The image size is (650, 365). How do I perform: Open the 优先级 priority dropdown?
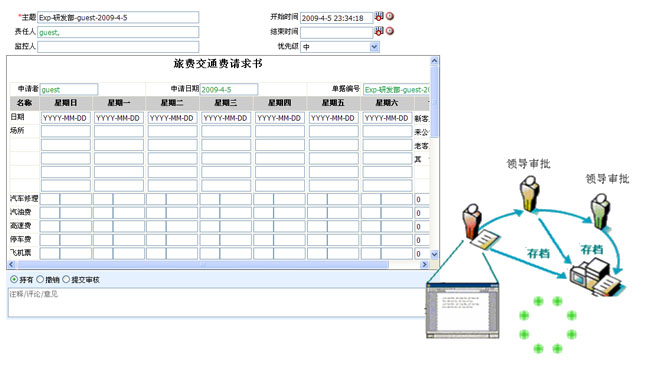tap(340, 47)
